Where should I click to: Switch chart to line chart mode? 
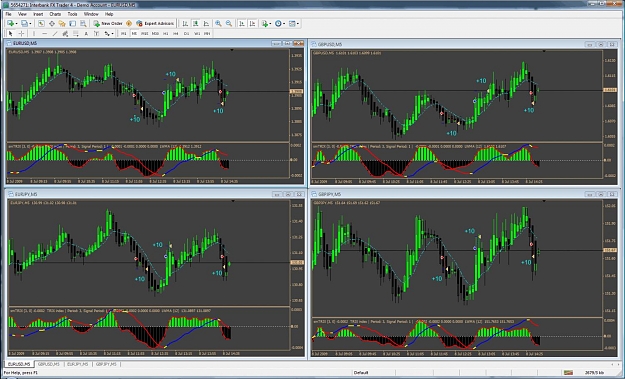tap(206, 24)
